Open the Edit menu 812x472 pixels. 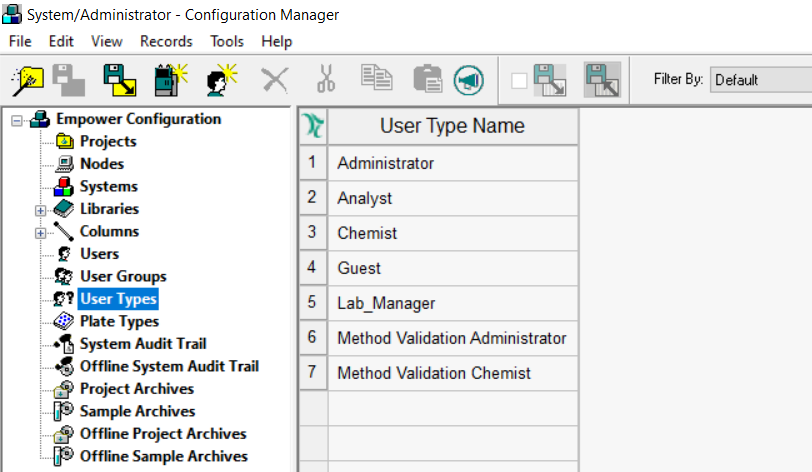point(61,41)
